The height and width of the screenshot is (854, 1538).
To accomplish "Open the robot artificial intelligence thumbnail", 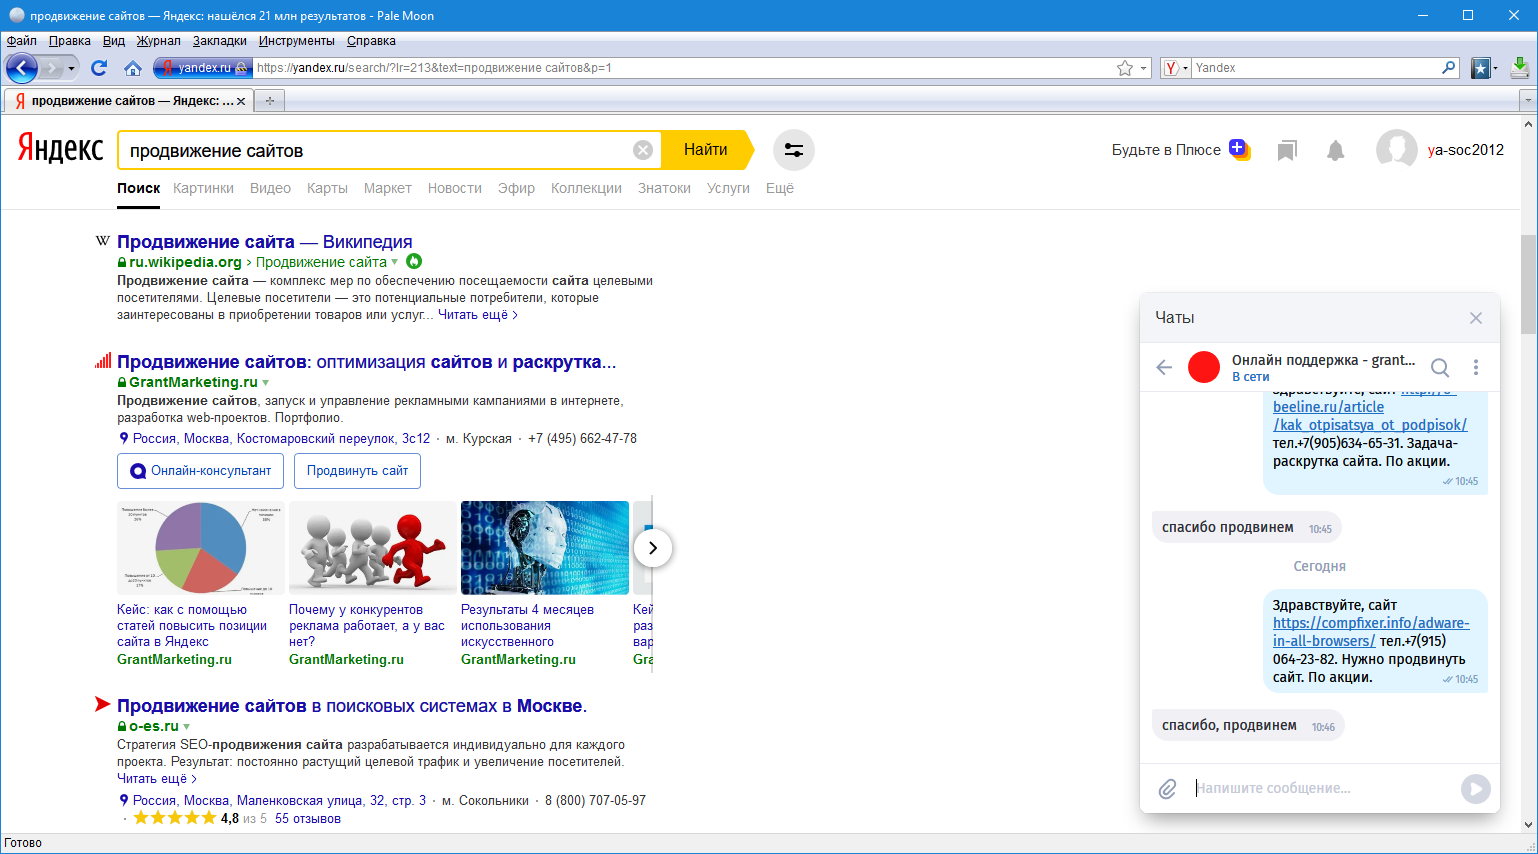I will click(545, 548).
